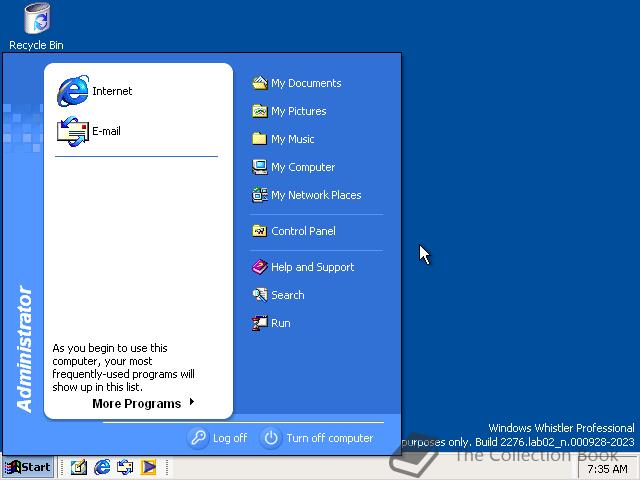Click the 7:35 AM system clock

pyautogui.click(x=607, y=469)
